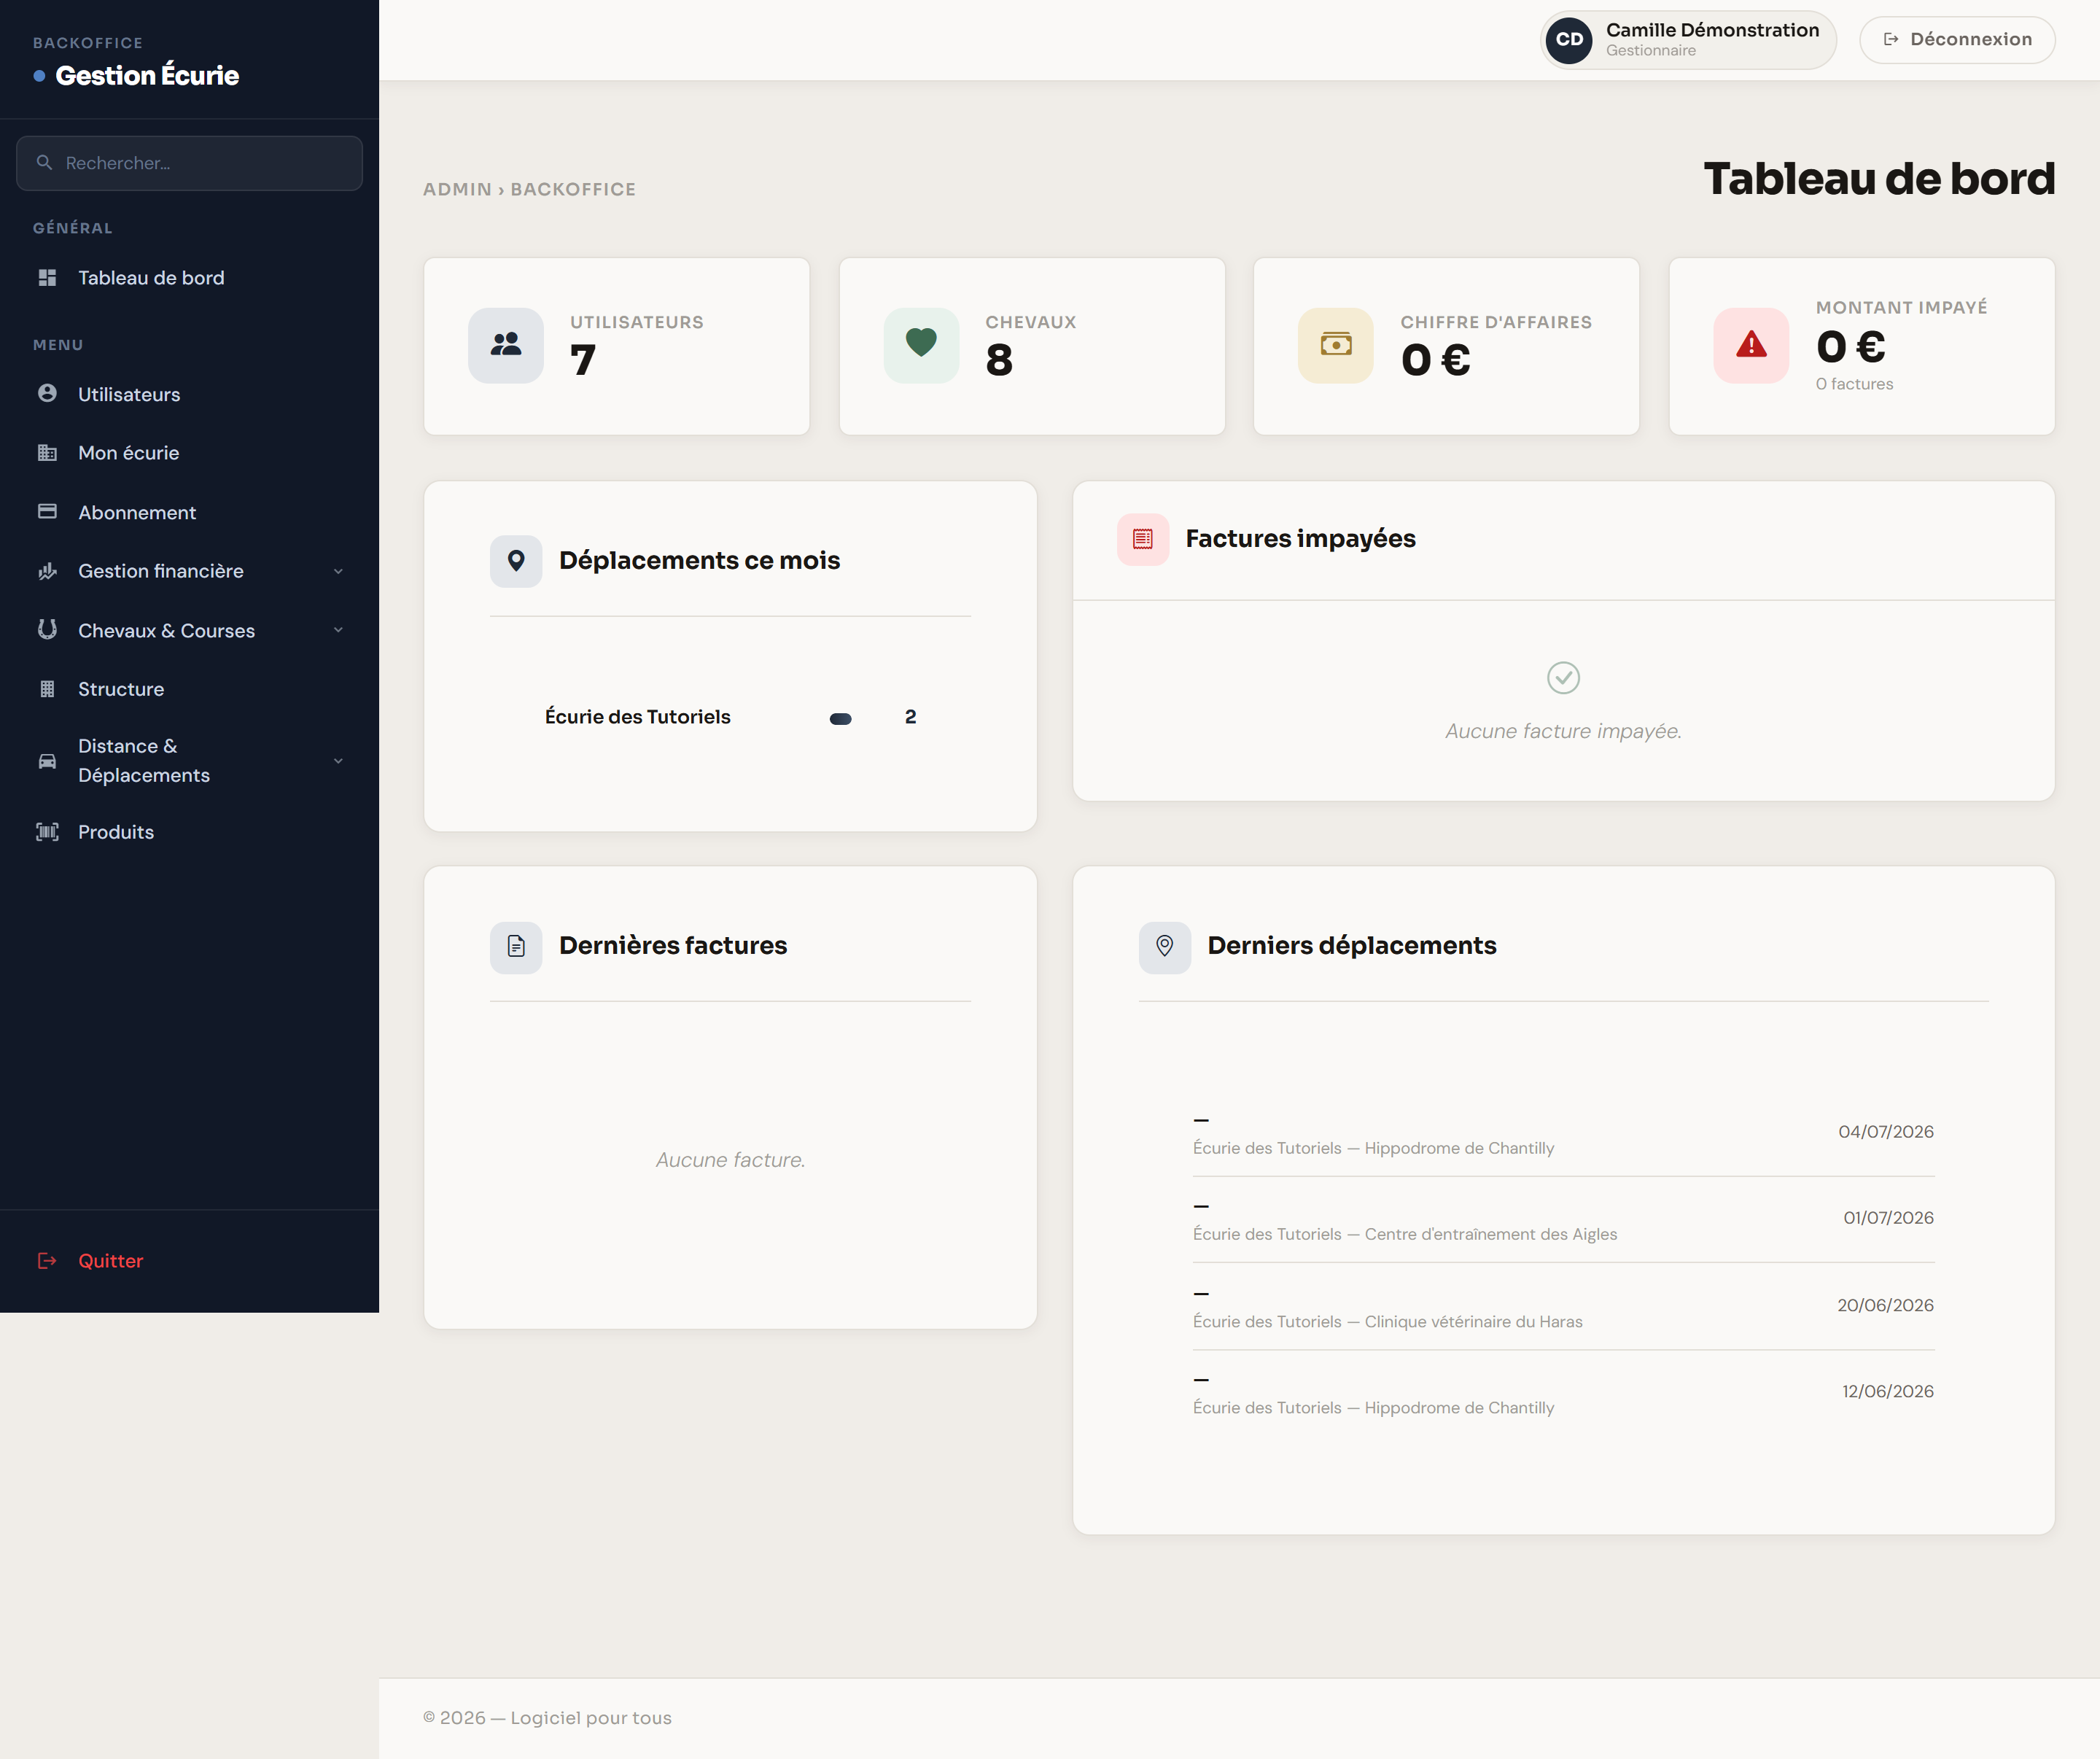Click the document icon beside Dernières factures
The width and height of the screenshot is (2100, 1759).
516,947
